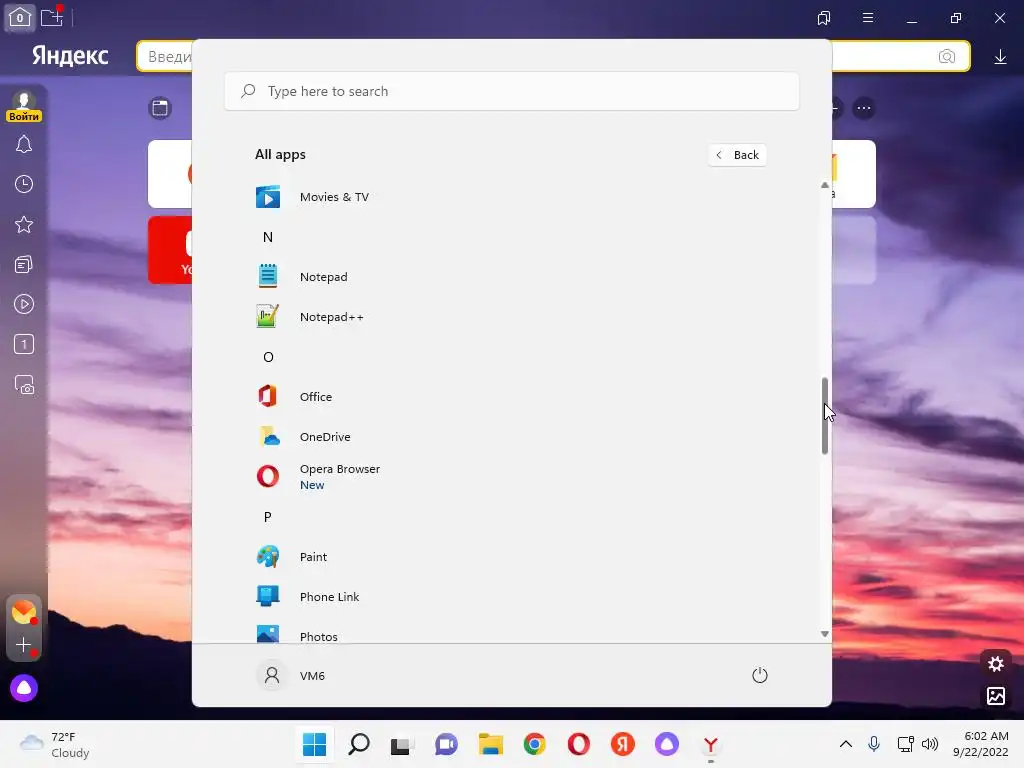
Task: Launch Alice assistant in Yandex sidebar
Action: click(x=24, y=688)
